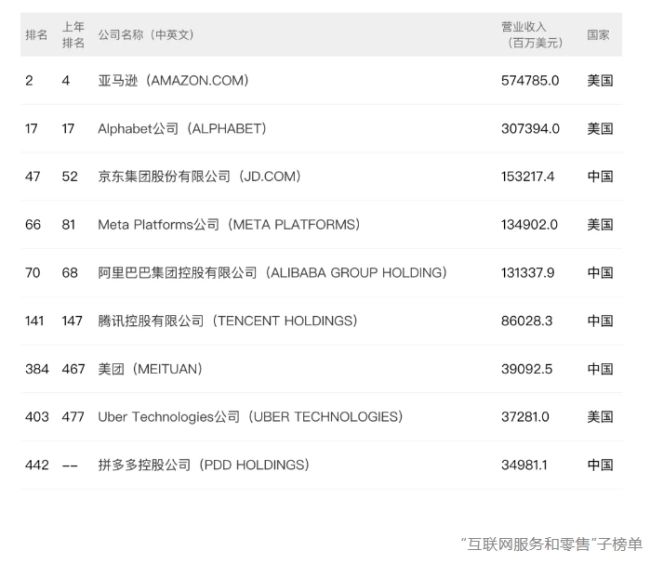Image resolution: width=650 pixels, height=564 pixels.
Task: Click Alphabet's revenue value 307394.0
Action: [530, 129]
